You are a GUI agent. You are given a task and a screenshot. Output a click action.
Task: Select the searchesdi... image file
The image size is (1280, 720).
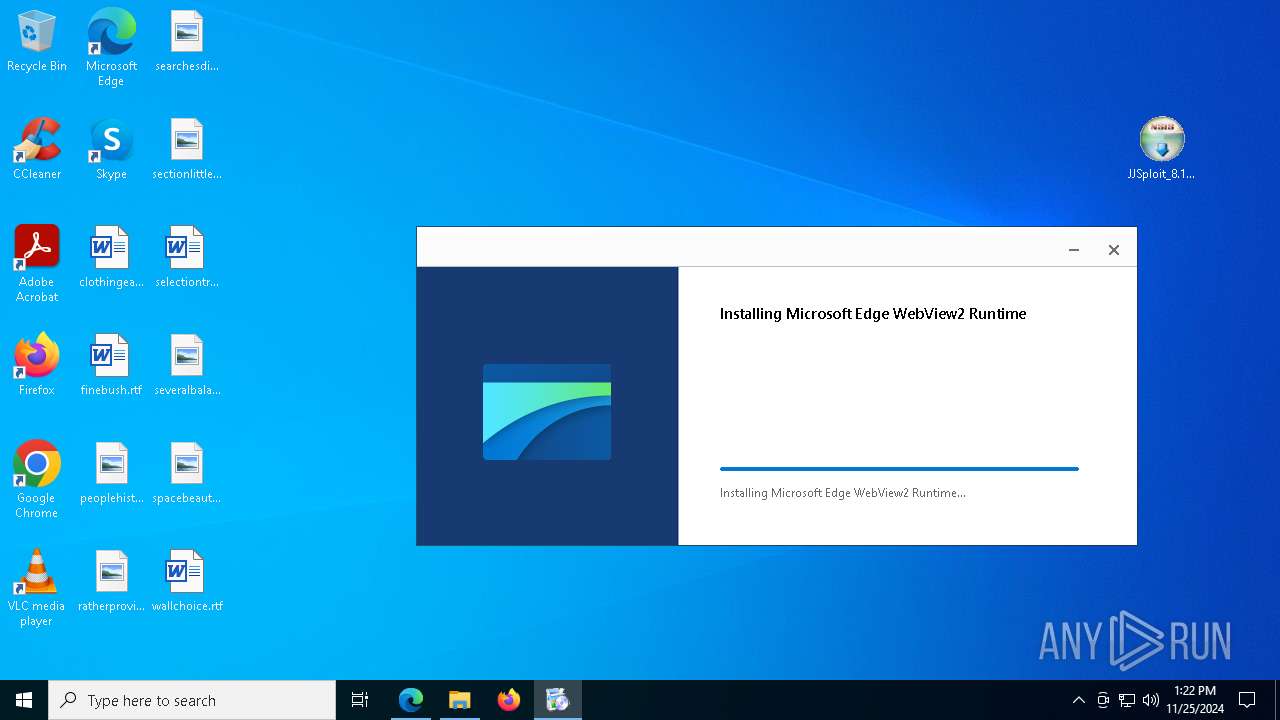[187, 42]
